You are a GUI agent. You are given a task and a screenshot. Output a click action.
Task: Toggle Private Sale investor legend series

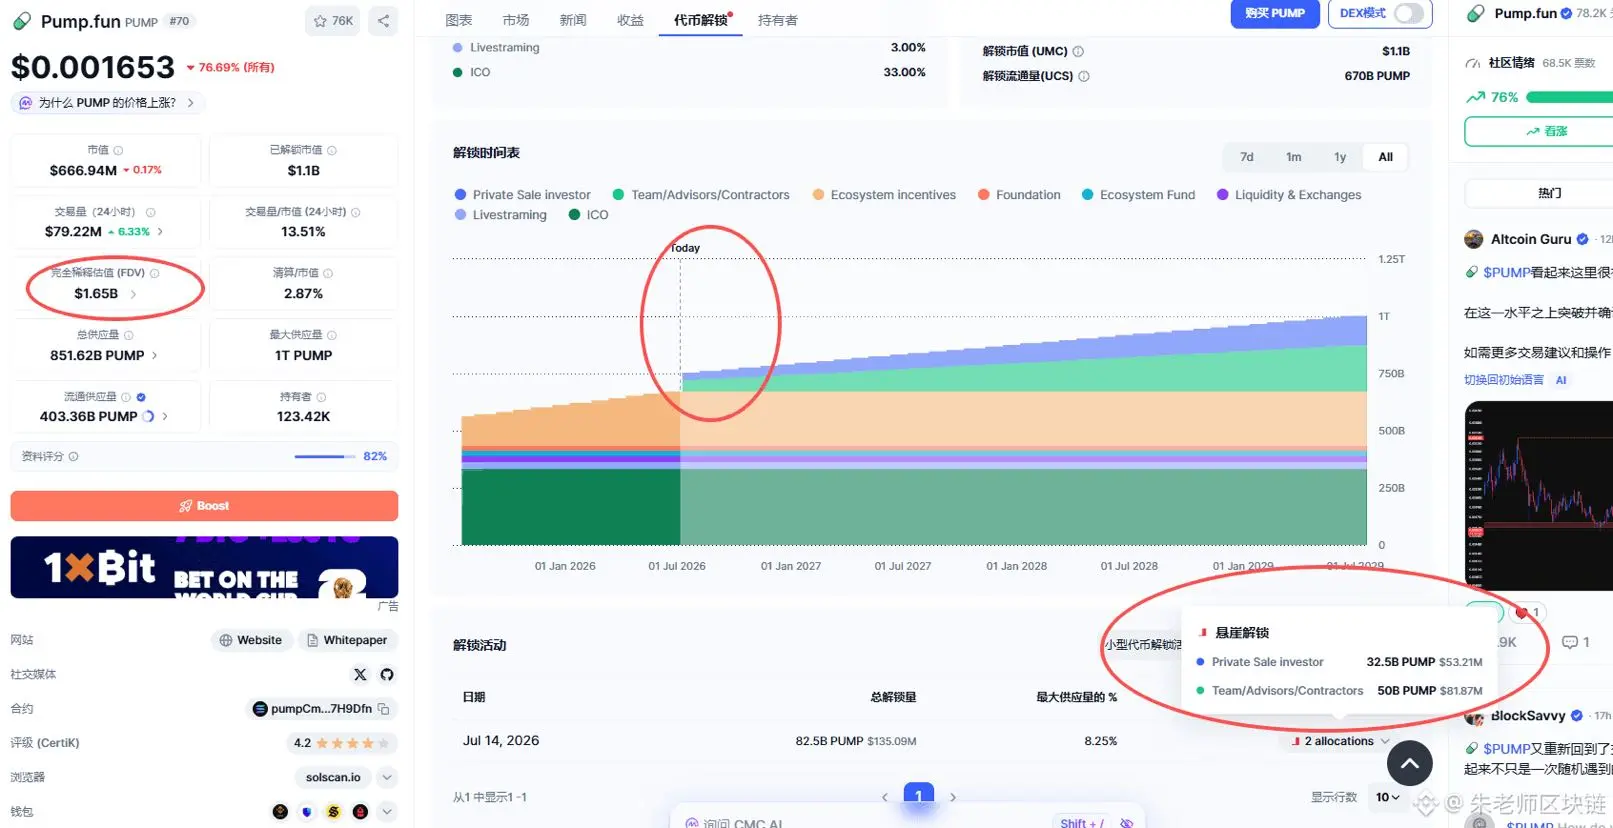pos(522,195)
